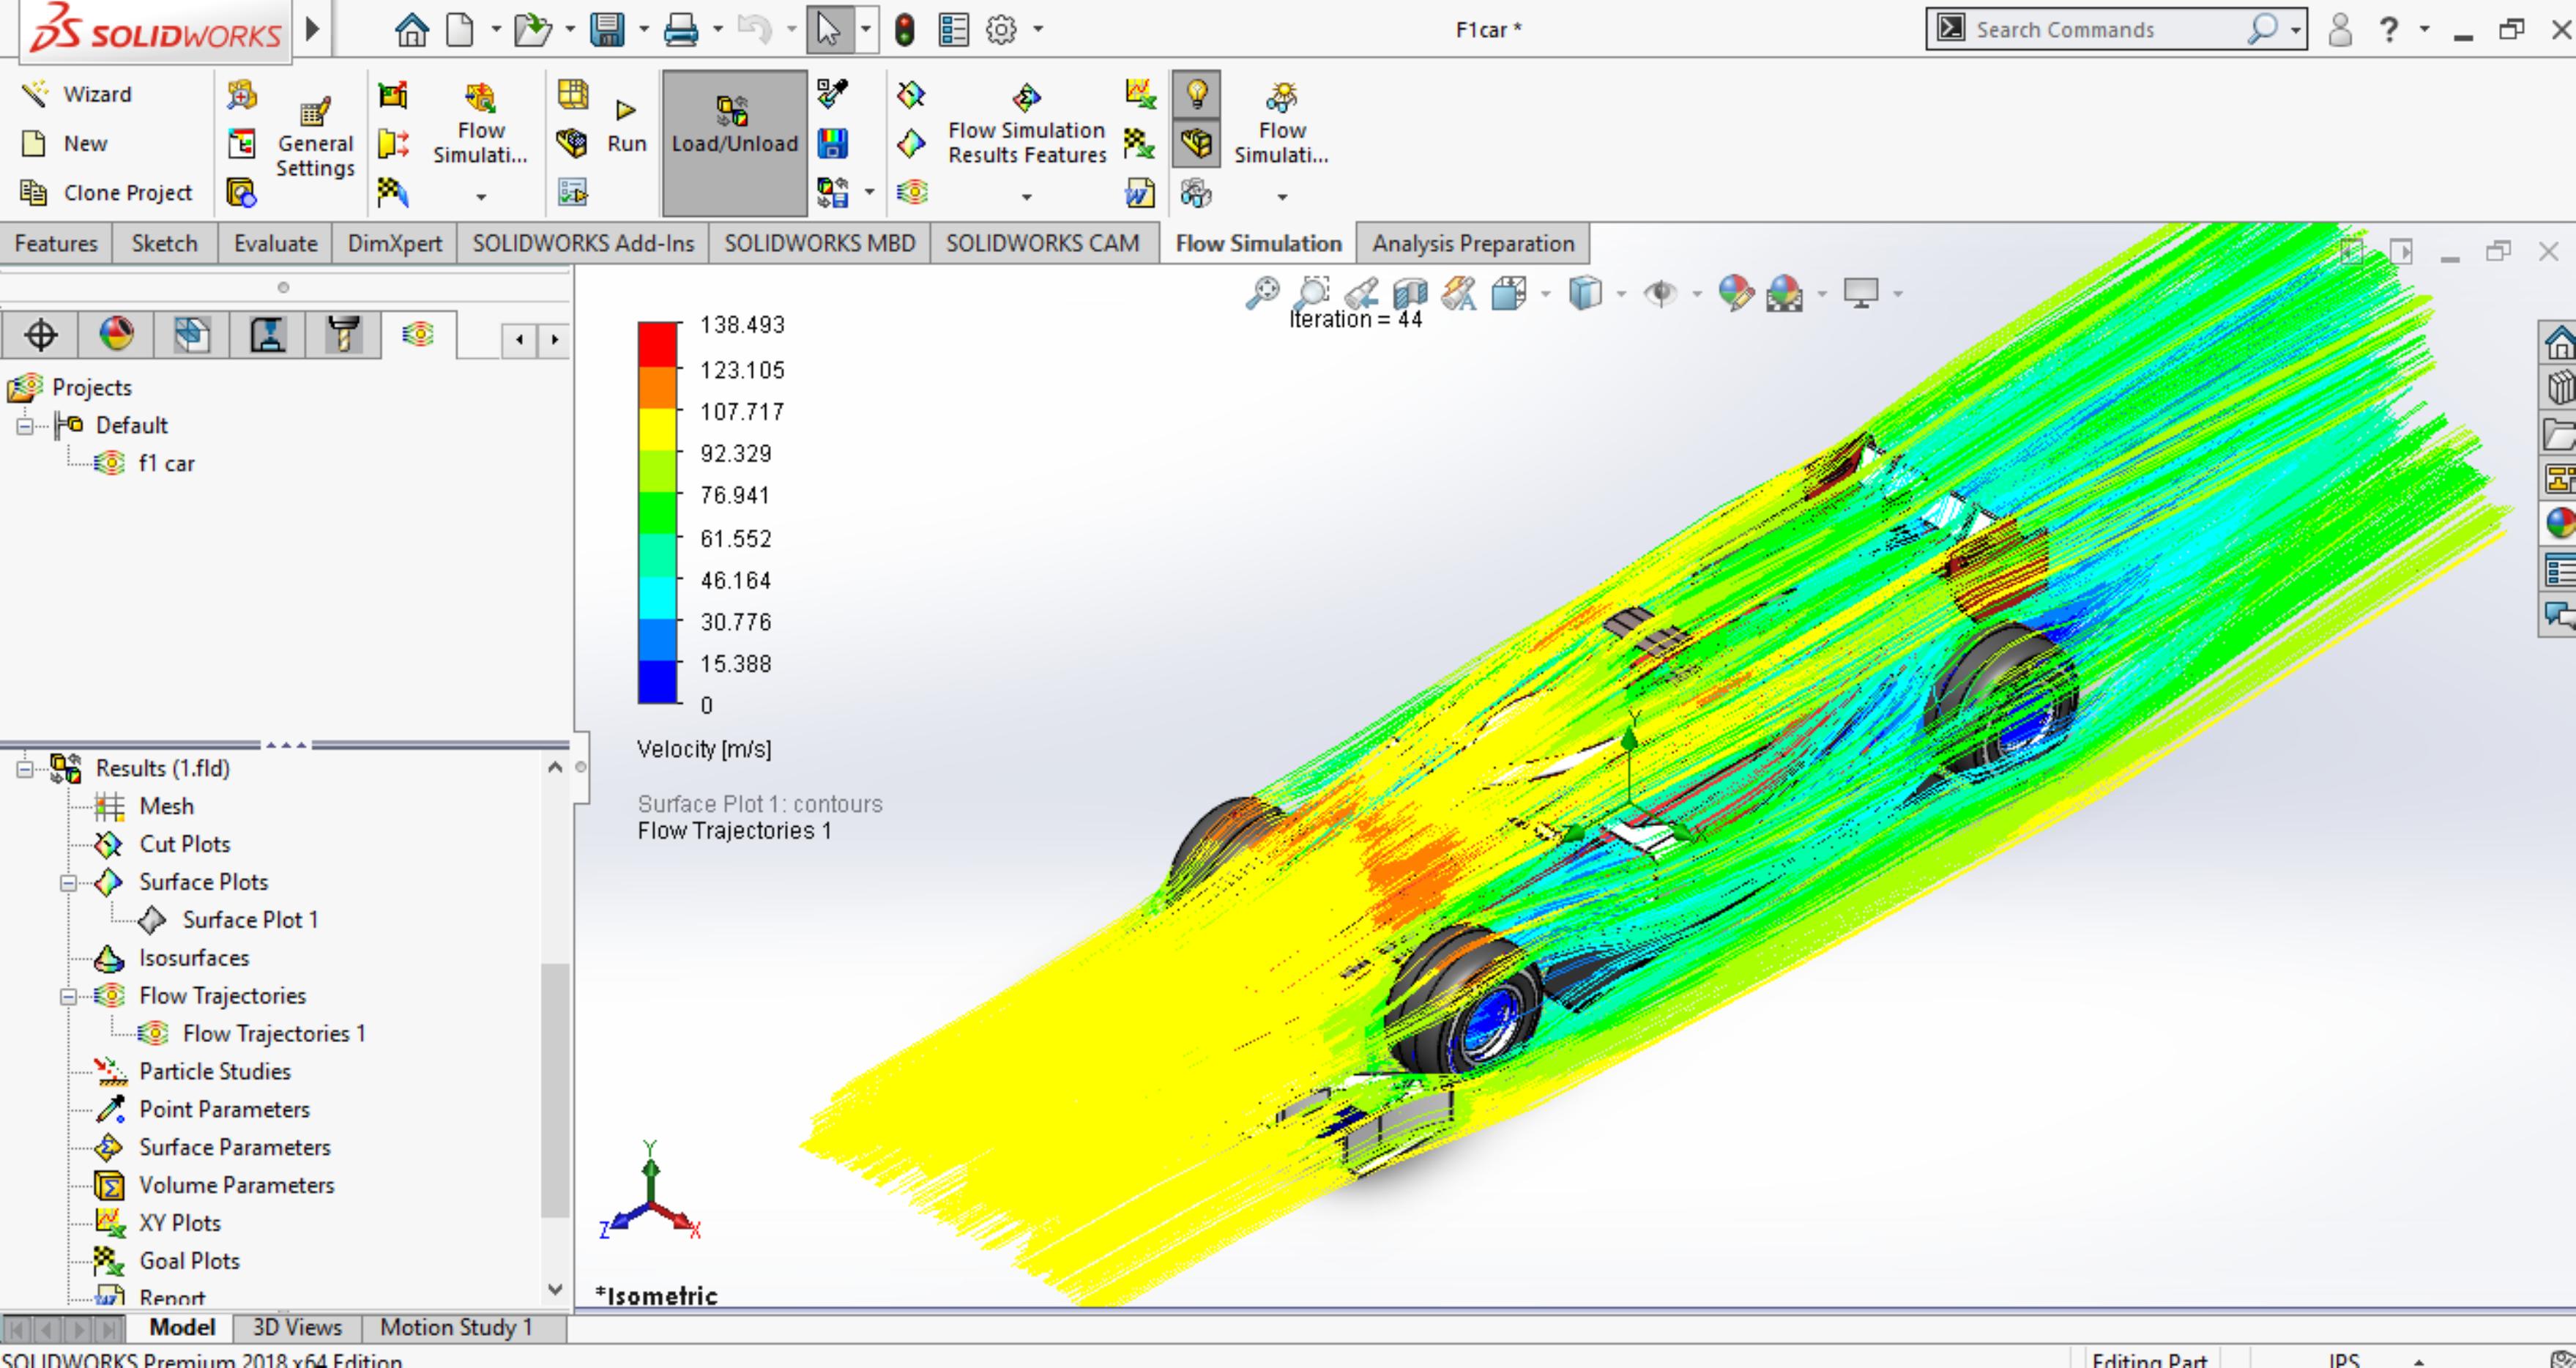Click the Edit Appearance color ball icon
2576x1368 pixels.
click(x=1735, y=292)
